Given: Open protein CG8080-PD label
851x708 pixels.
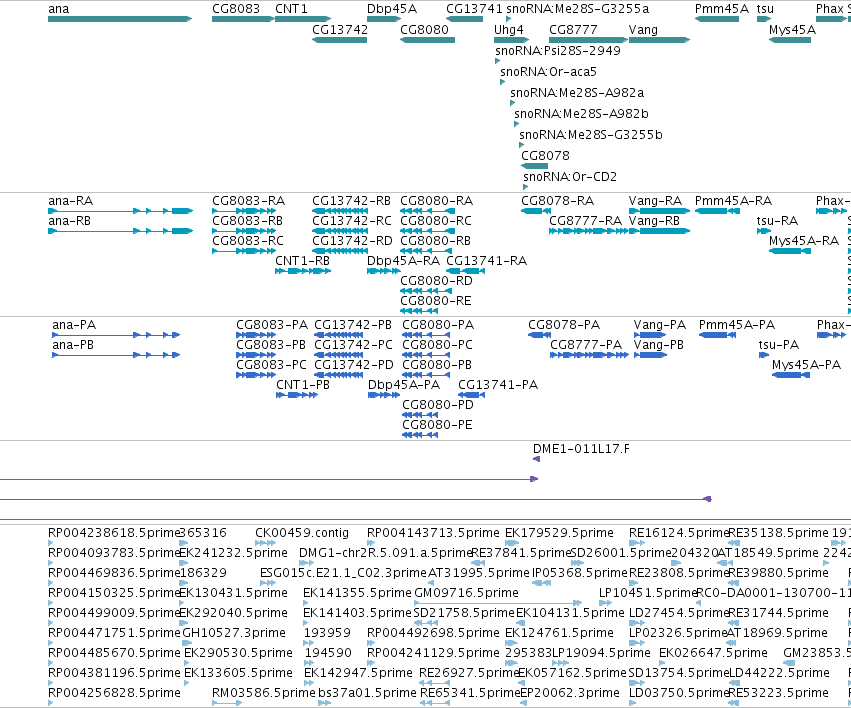Looking at the screenshot, I should click(438, 405).
